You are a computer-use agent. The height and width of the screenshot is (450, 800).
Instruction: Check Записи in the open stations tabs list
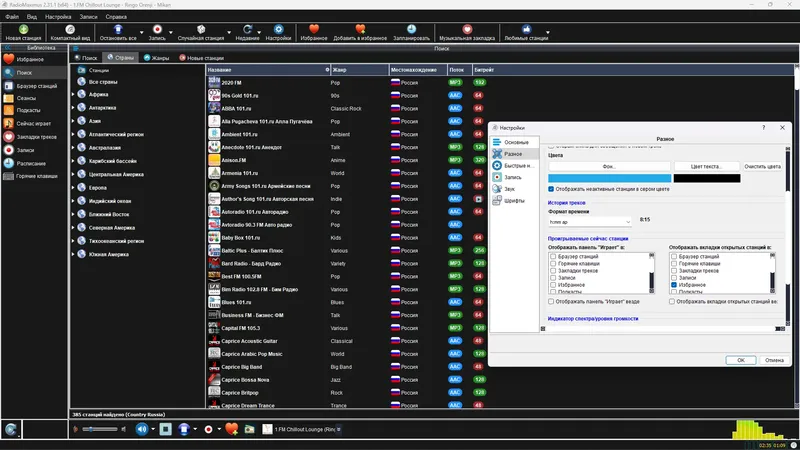pos(674,278)
